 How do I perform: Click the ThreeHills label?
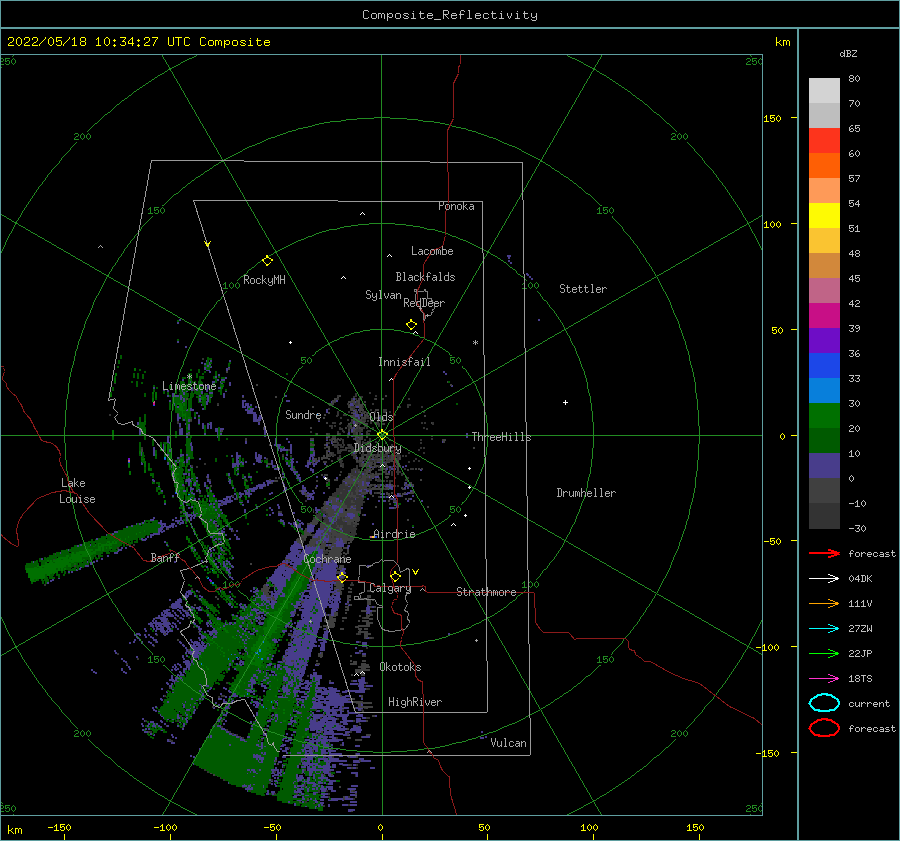click(x=502, y=437)
